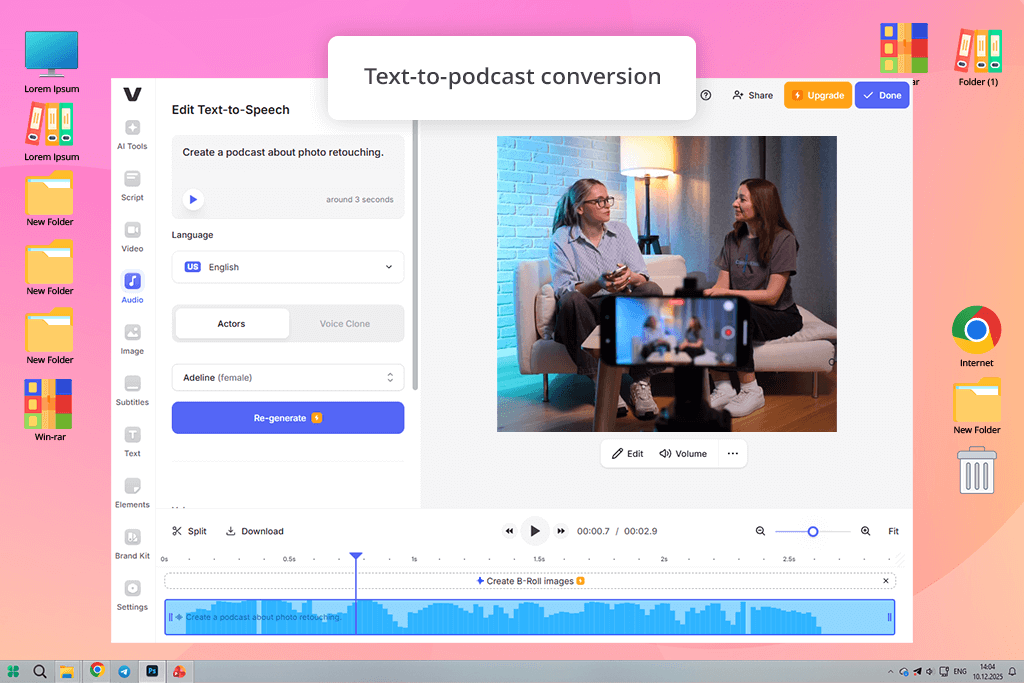
Task: Click the Re-generate button
Action: point(288,417)
